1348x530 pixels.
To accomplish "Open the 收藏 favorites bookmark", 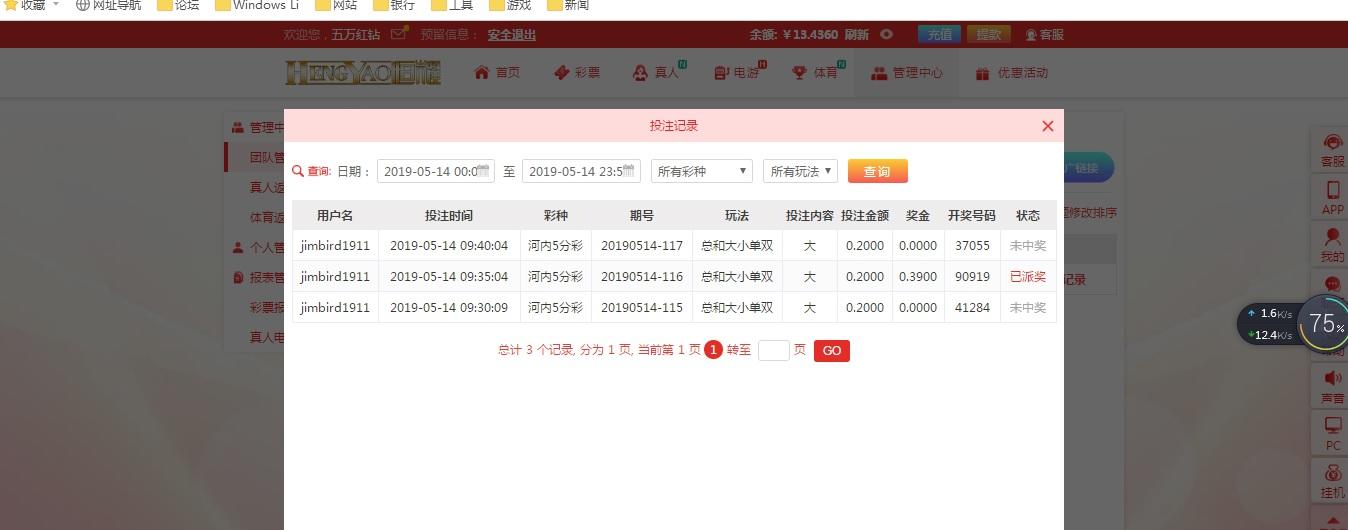I will click(x=26, y=5).
